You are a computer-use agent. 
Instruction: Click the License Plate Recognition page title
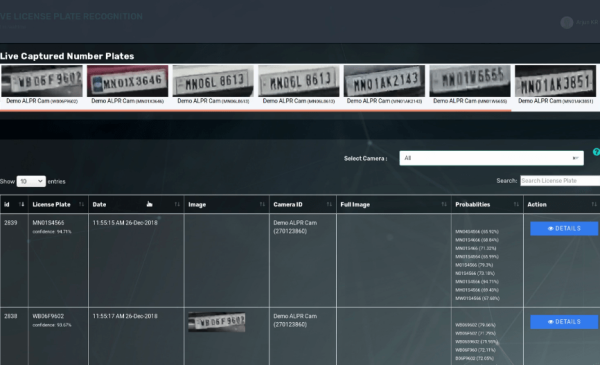click(x=71, y=16)
